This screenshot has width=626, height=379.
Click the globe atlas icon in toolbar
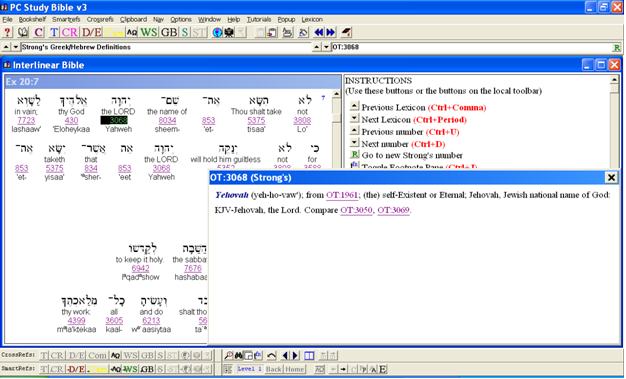(x=217, y=32)
